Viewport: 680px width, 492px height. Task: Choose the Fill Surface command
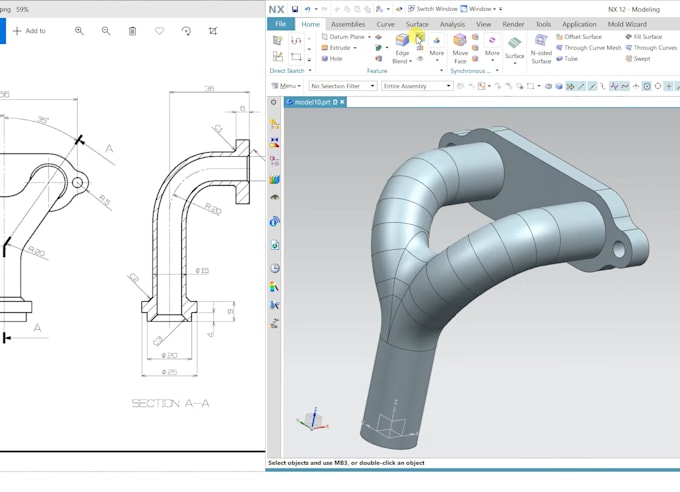click(x=644, y=37)
